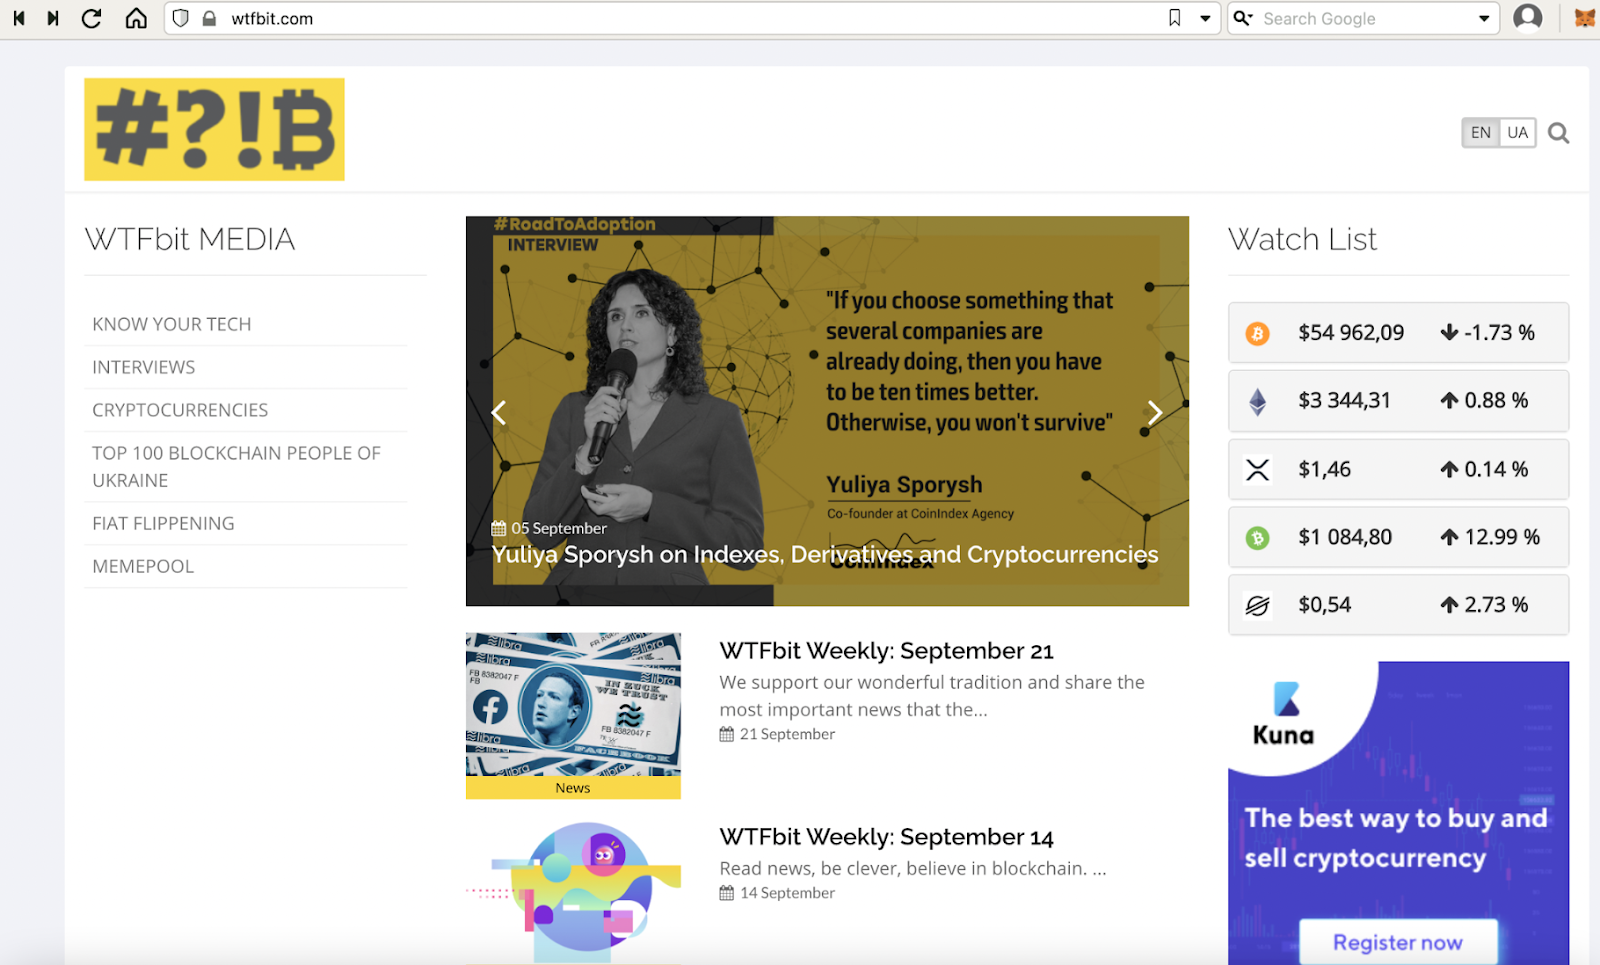Select the $1 084,80 price value
1600x965 pixels.
click(1345, 537)
